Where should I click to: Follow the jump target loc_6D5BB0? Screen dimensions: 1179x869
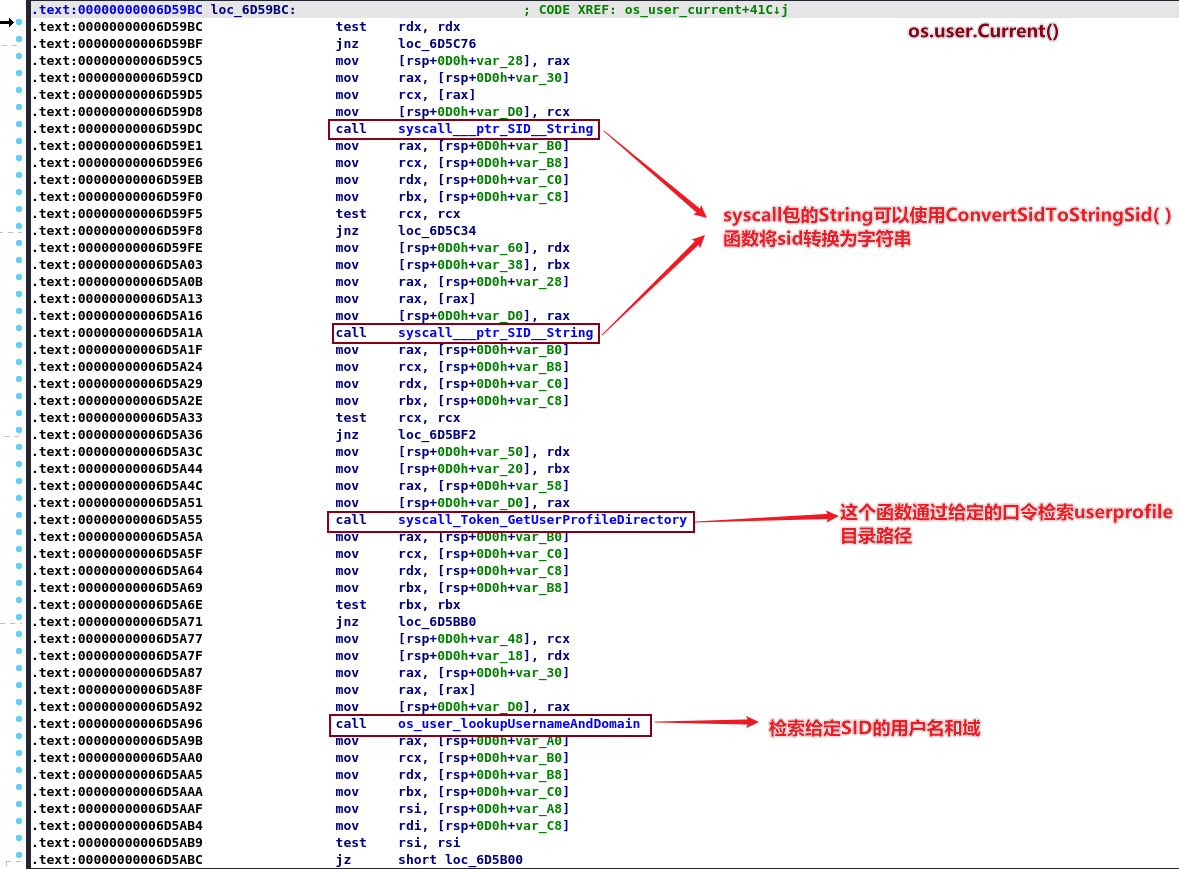tap(437, 622)
